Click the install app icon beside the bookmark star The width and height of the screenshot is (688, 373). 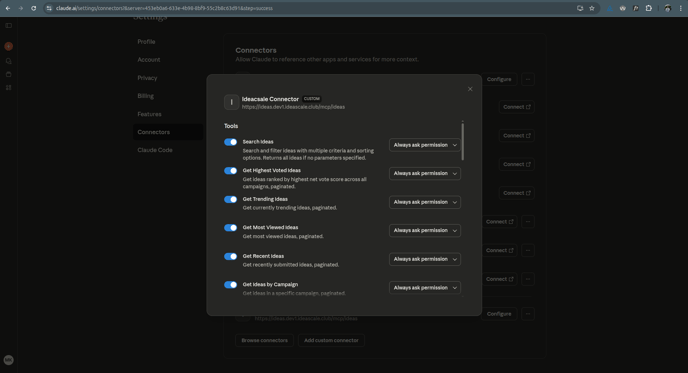(580, 8)
